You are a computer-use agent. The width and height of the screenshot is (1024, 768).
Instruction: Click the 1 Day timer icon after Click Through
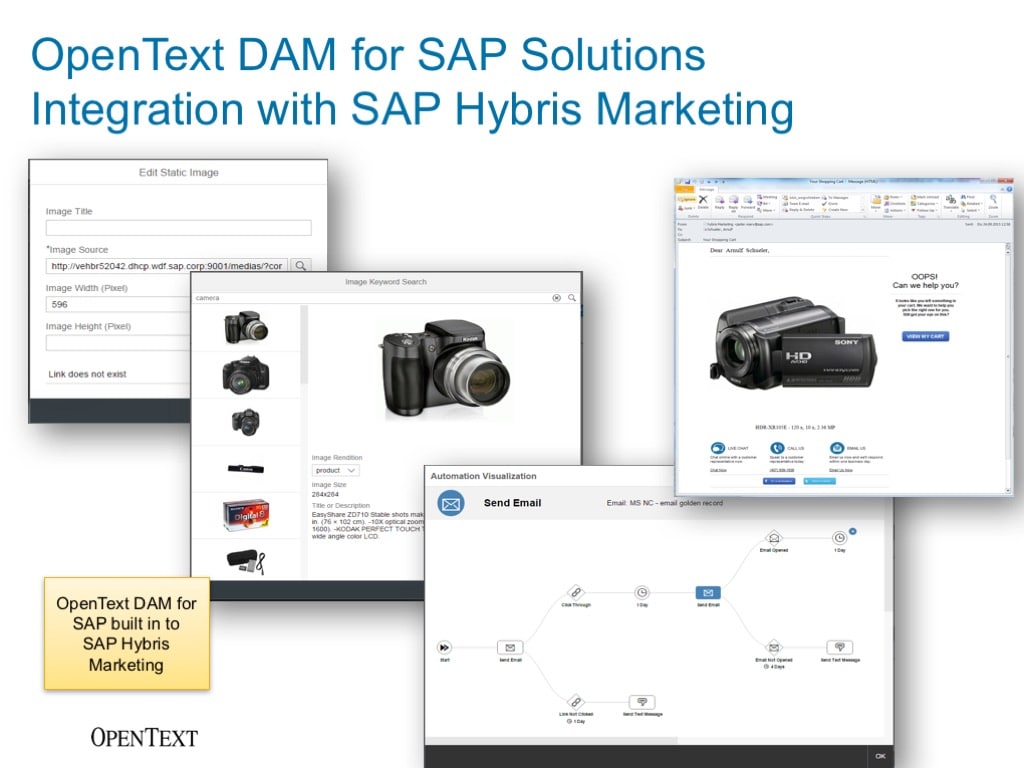point(642,592)
